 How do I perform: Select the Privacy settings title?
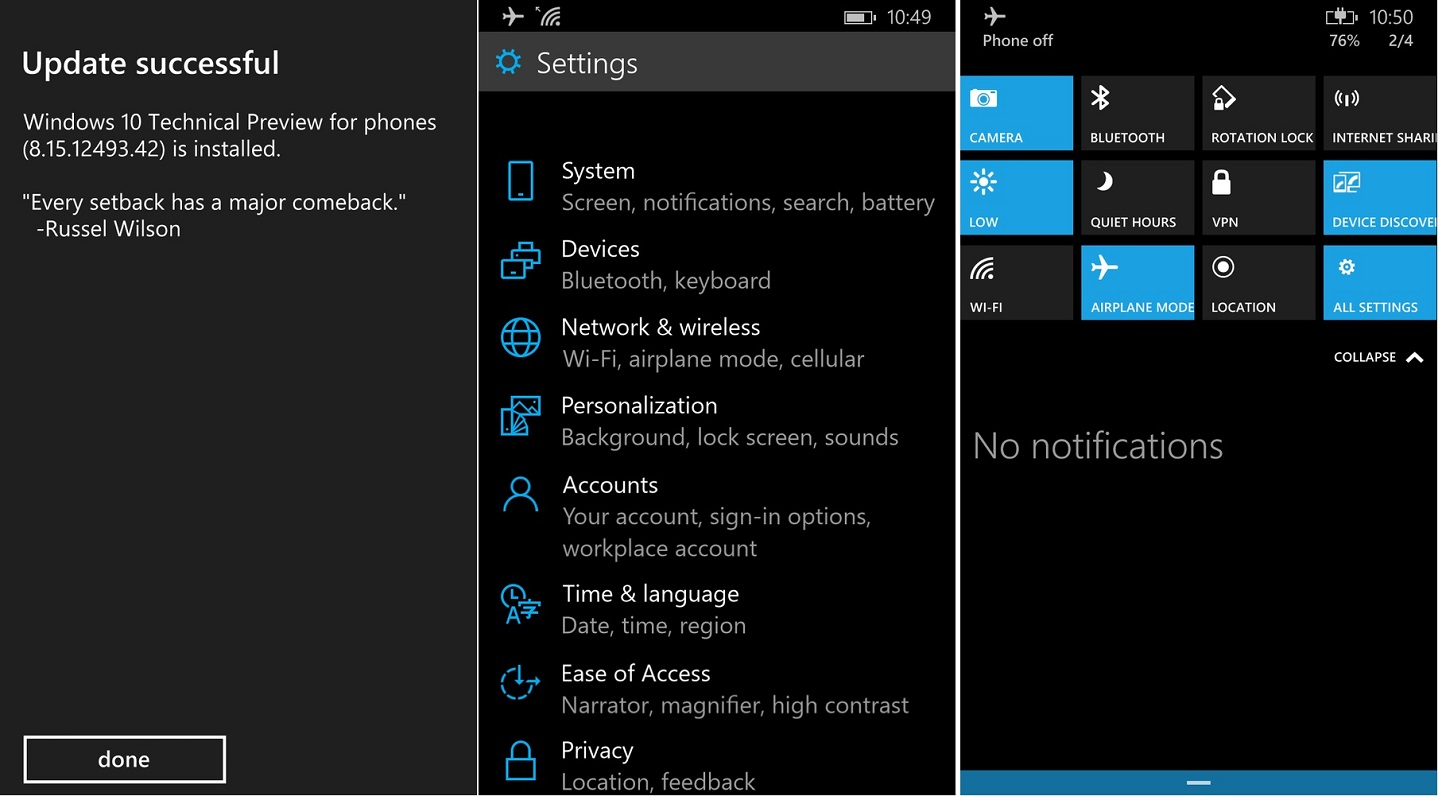pyautogui.click(x=597, y=750)
